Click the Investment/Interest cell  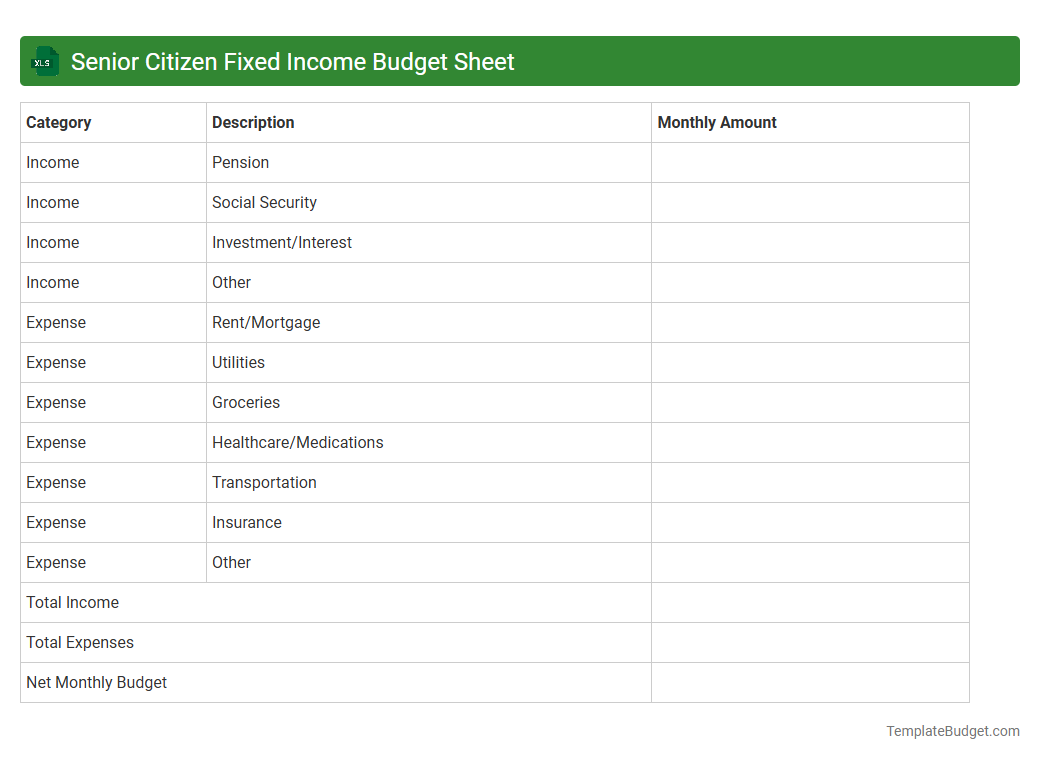pos(281,242)
